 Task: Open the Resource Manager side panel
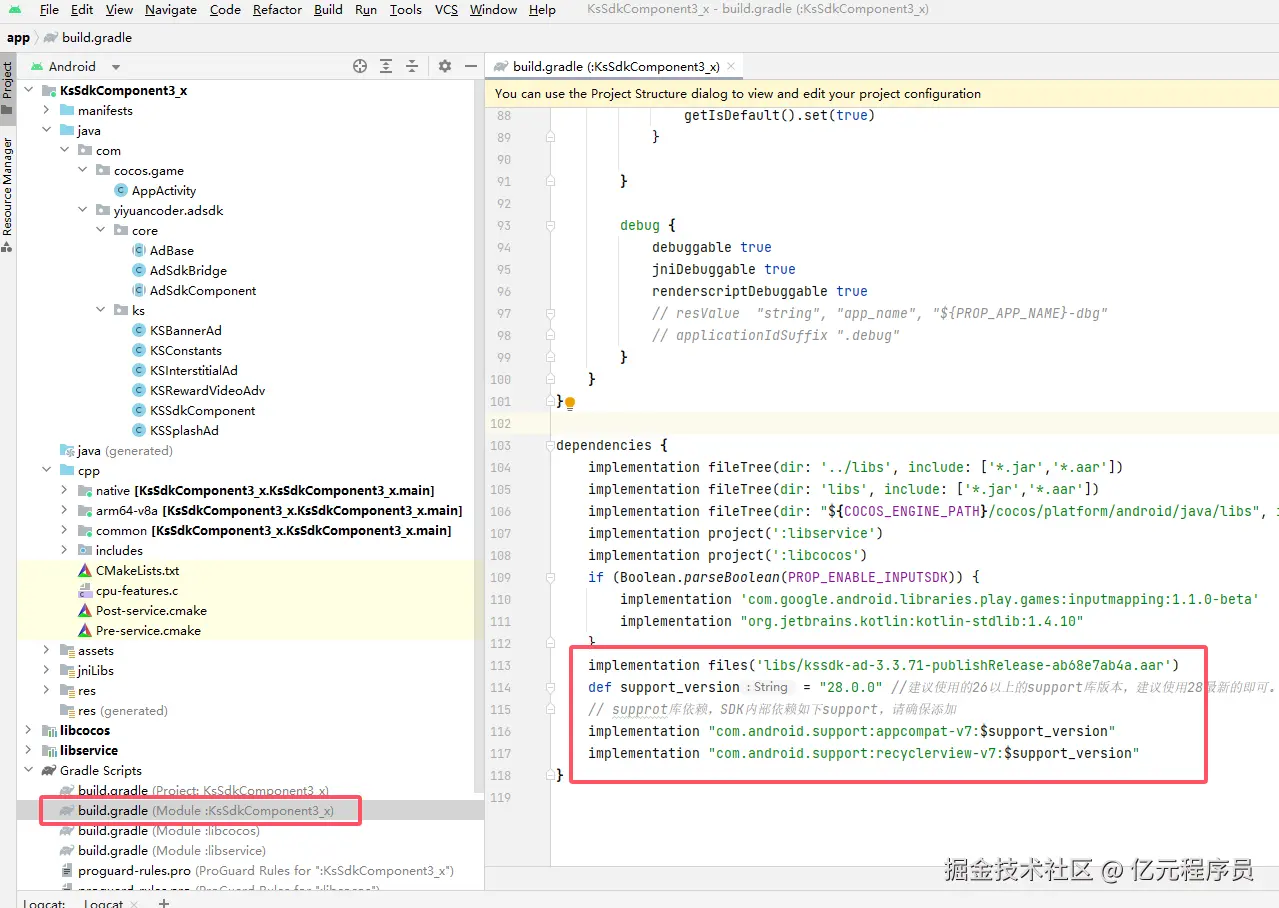(x=7, y=190)
